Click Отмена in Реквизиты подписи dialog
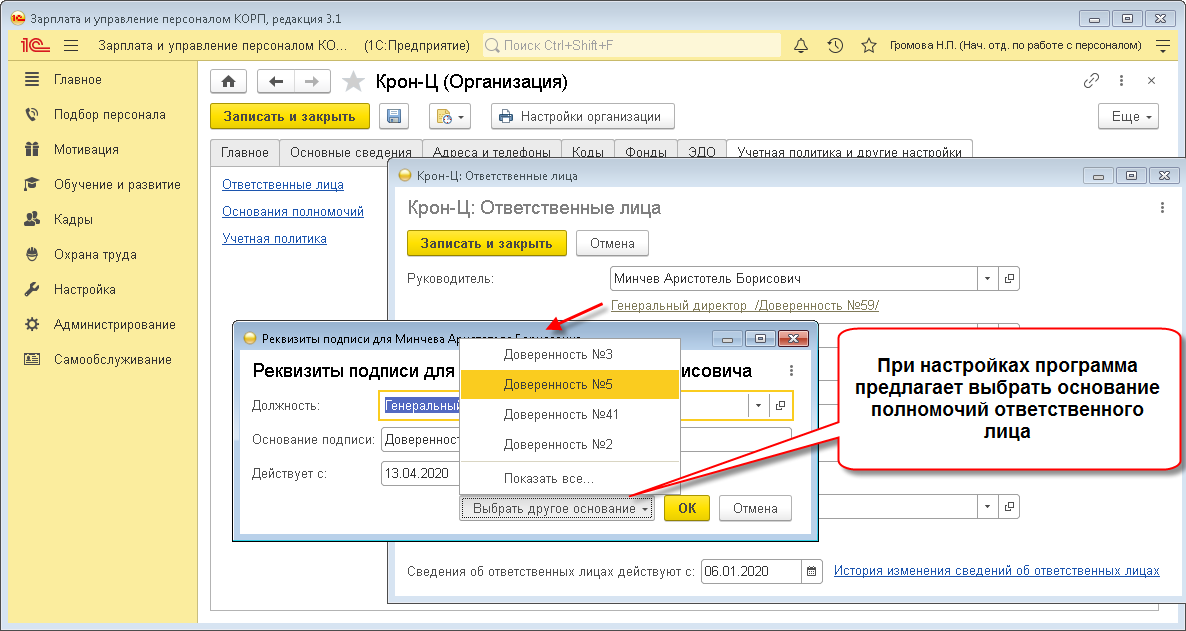The image size is (1186, 631). pos(755,508)
